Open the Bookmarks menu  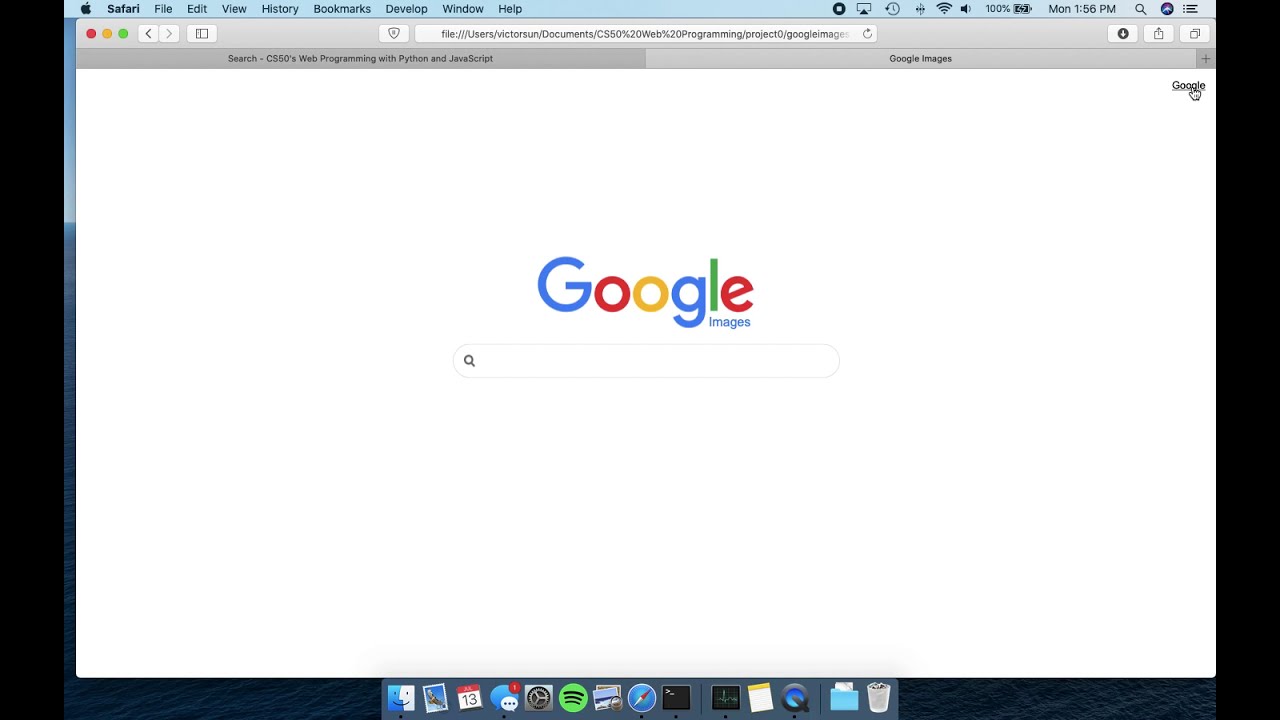pos(342,9)
